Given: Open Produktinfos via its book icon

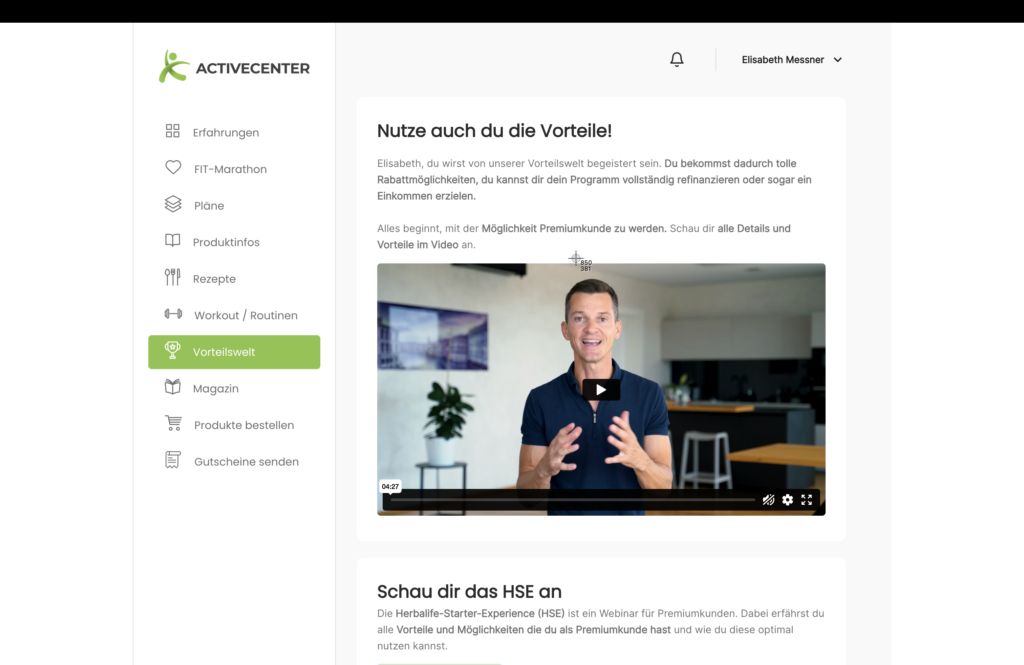Looking at the screenshot, I should (172, 241).
